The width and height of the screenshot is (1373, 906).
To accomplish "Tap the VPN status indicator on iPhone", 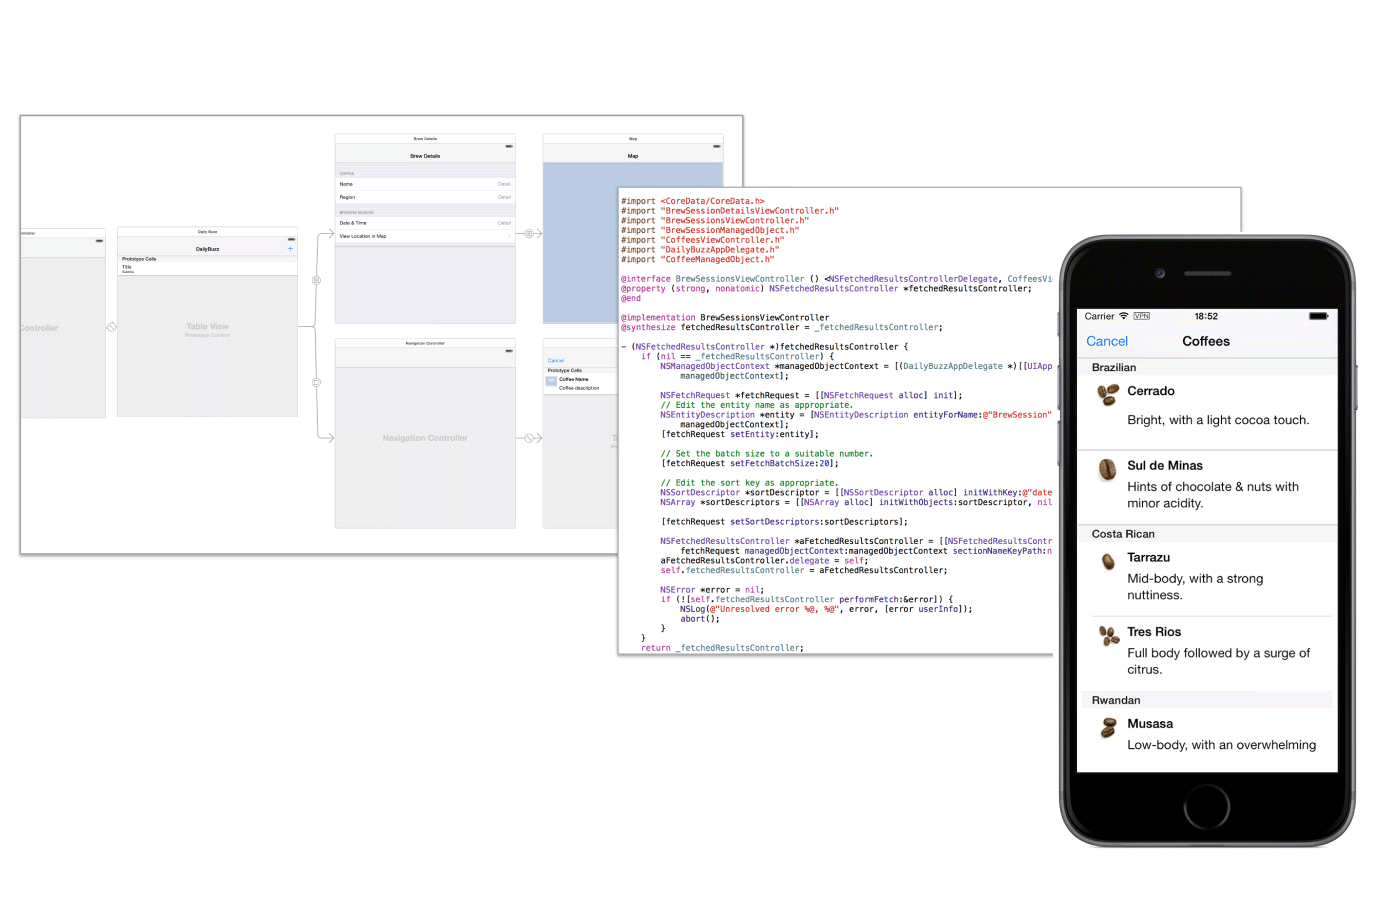I will [1141, 316].
